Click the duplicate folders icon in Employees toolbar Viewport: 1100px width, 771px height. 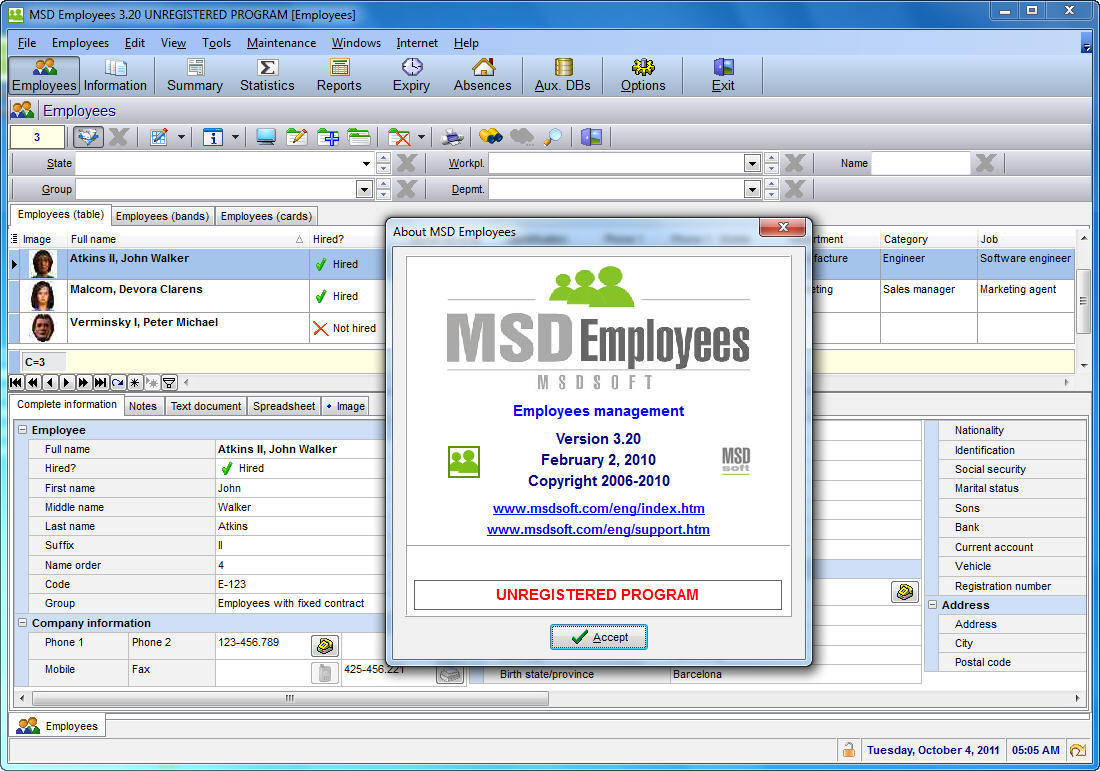click(x=359, y=137)
